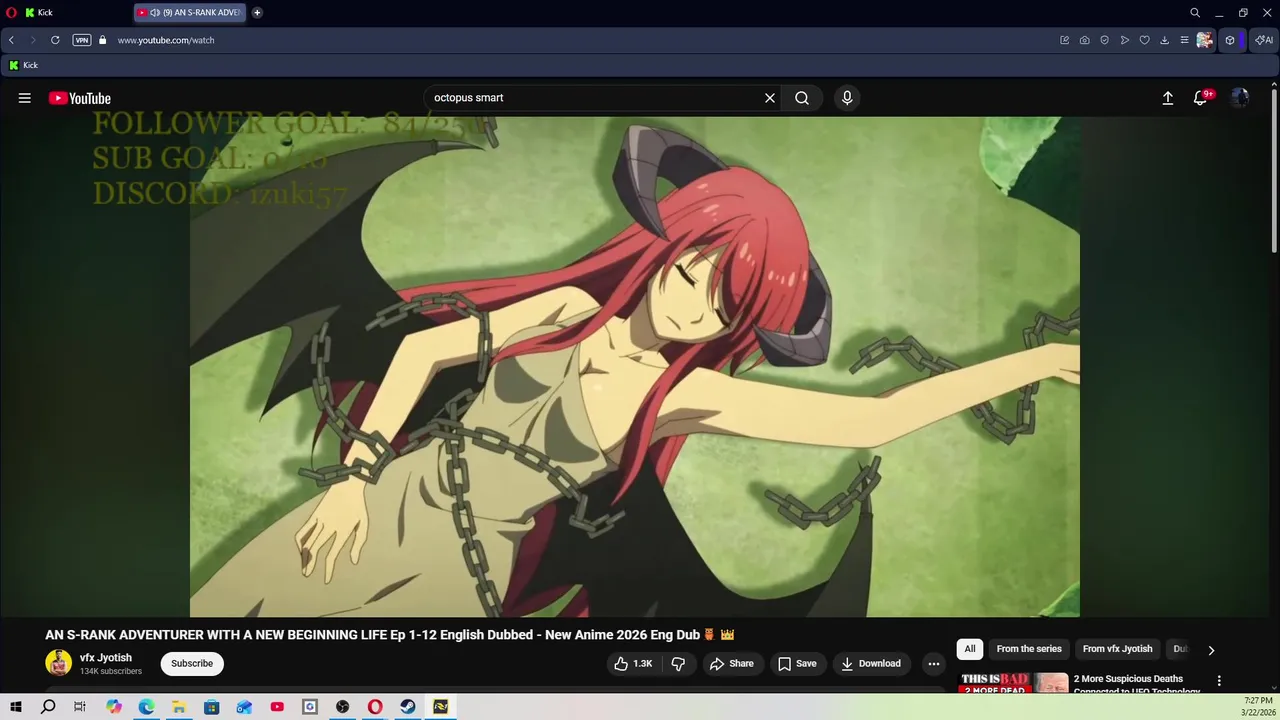Open Windows taskbar search
This screenshot has width=1280, height=720.
(48, 707)
